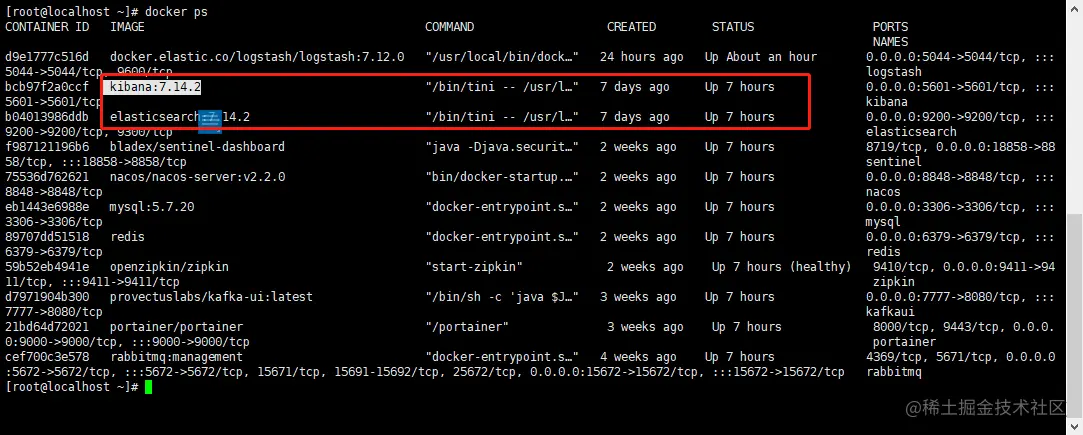This screenshot has width=1083, height=435.
Task: Click 'Up 7 hours (healthy)' status
Action: pyautogui.click(x=782, y=267)
